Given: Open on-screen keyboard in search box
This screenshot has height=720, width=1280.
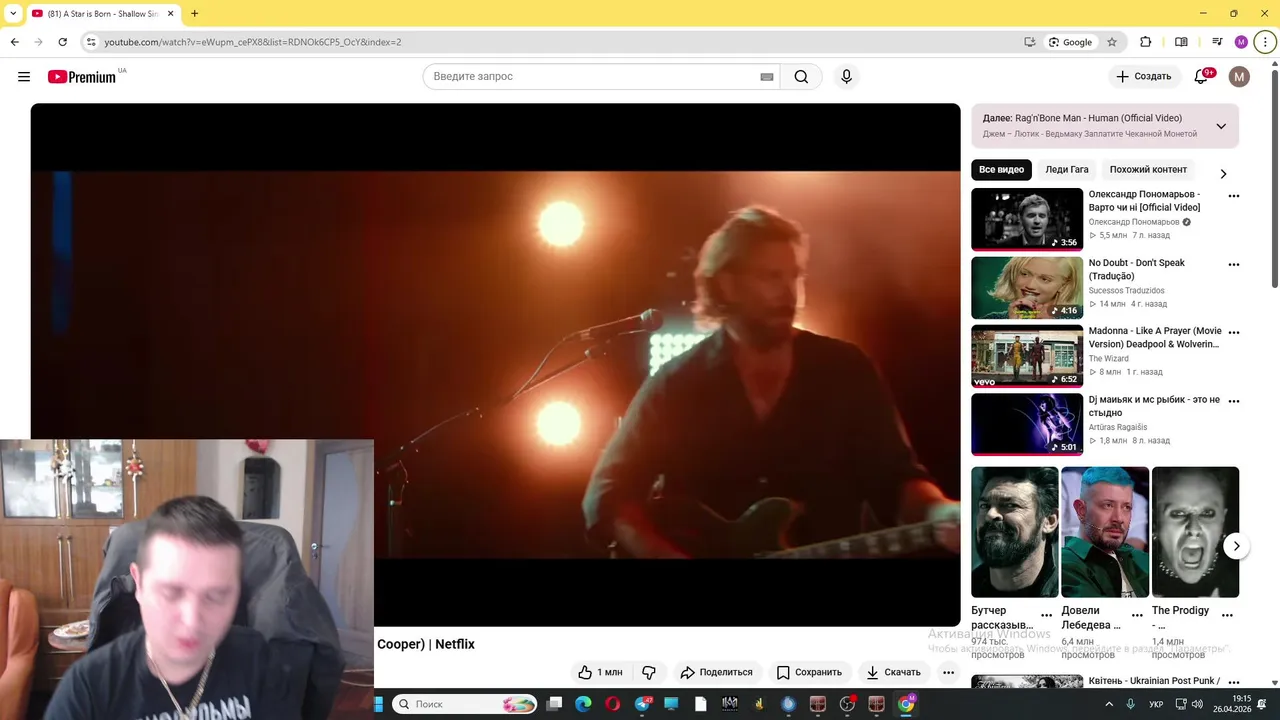Looking at the screenshot, I should (767, 77).
